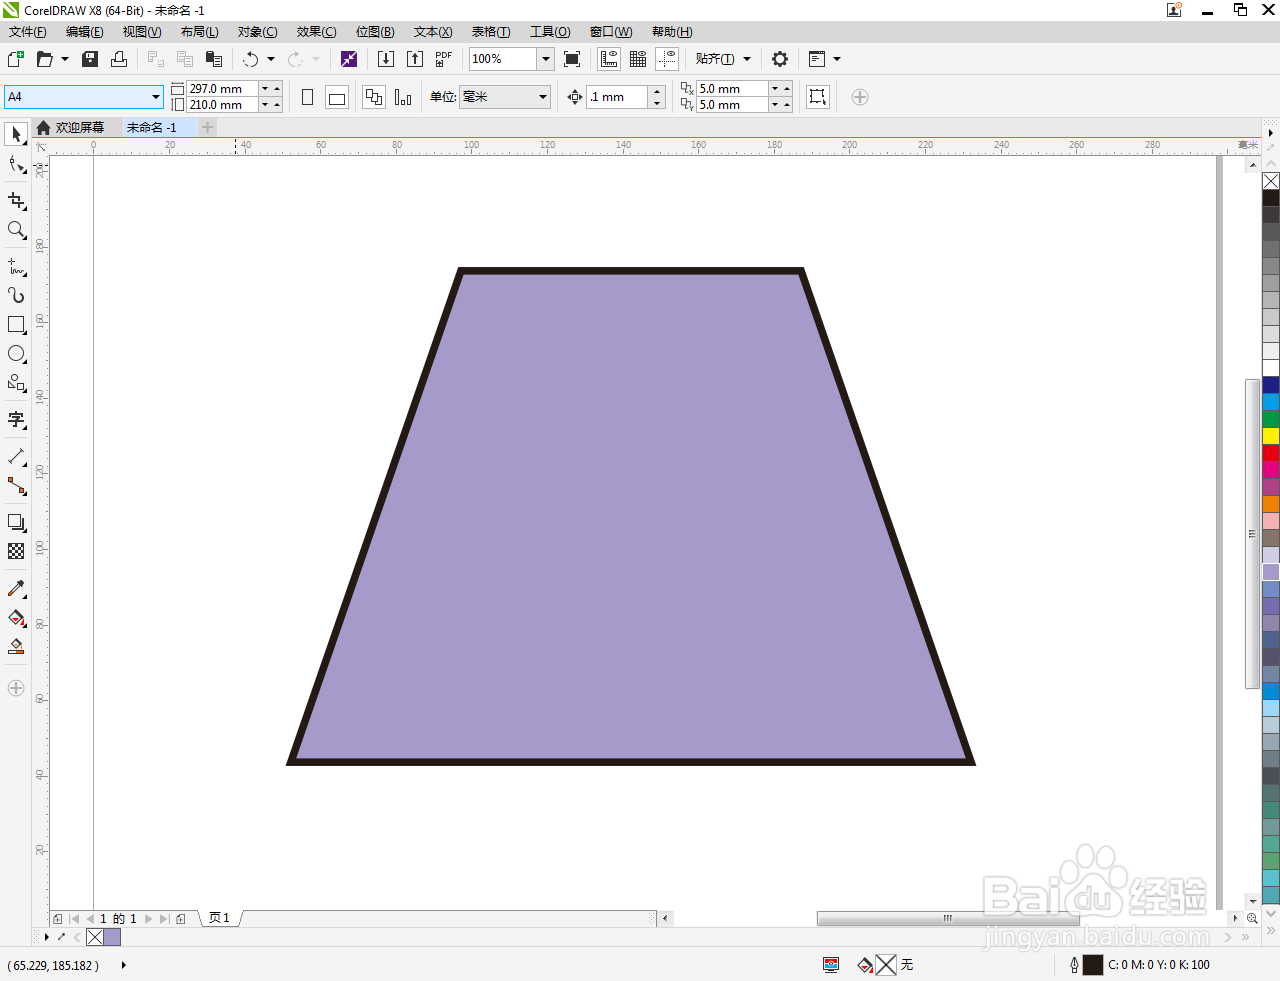Click the New document icon
Viewport: 1280px width, 981px height.
tap(16, 59)
